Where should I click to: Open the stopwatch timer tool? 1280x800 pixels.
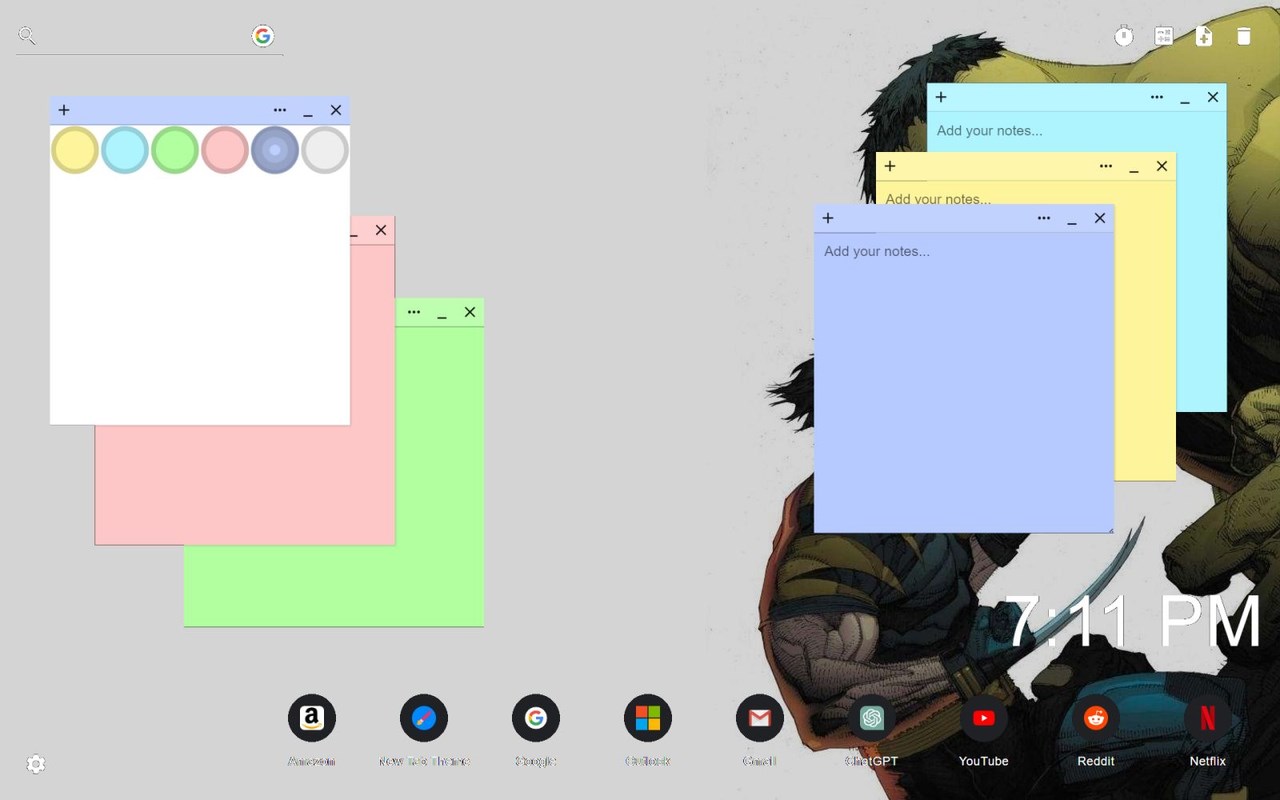[1124, 36]
